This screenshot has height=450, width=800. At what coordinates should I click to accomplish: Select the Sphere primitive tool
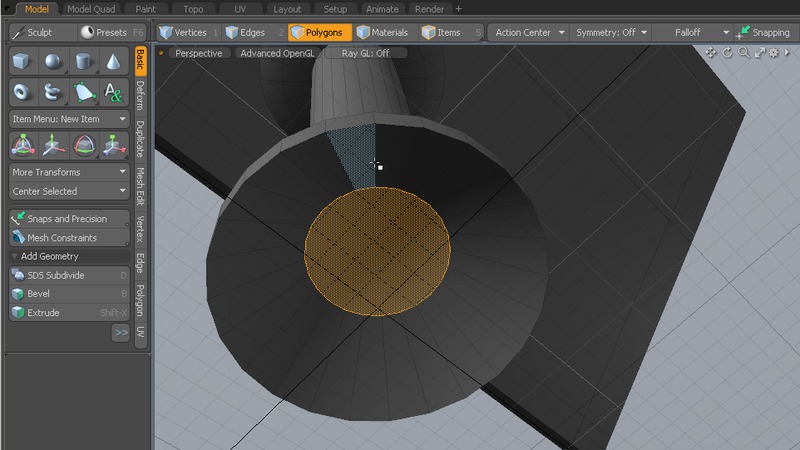52,63
